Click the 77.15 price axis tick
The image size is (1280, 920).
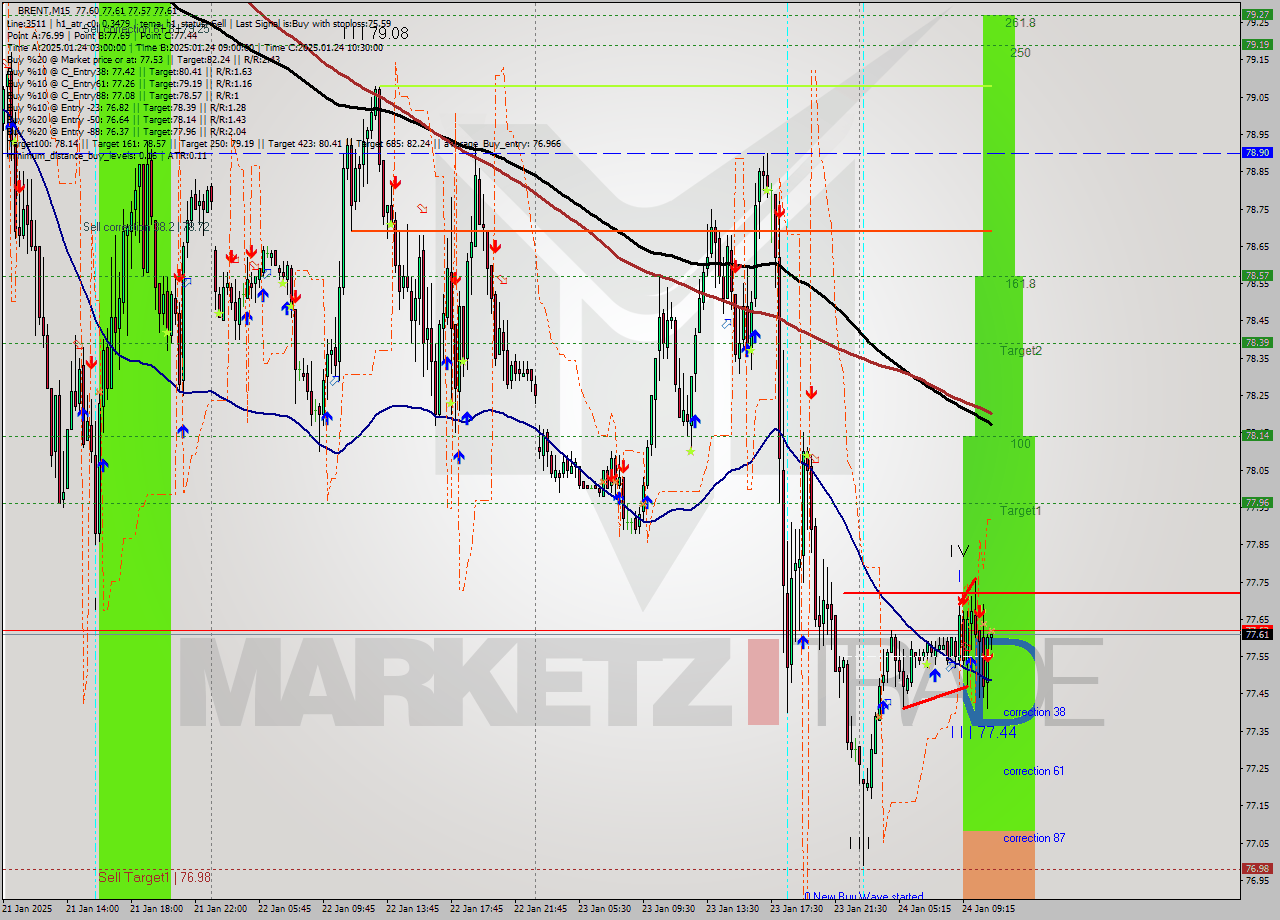pos(1258,806)
